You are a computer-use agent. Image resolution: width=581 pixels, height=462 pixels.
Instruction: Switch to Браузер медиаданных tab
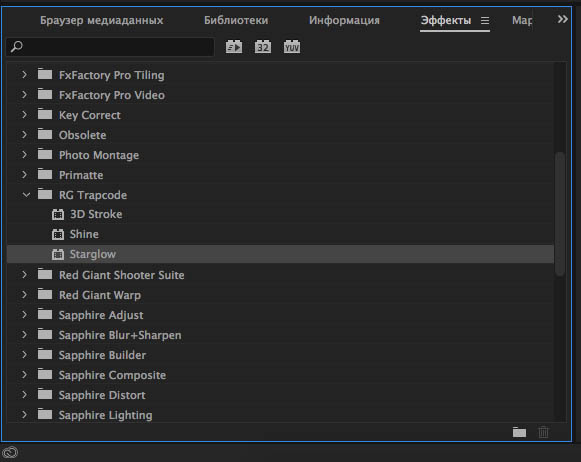(102, 20)
